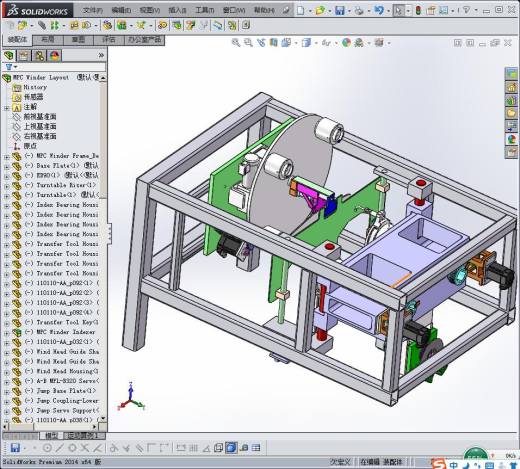Switch to the 装配体 (Assembly) tab
This screenshot has height=469, width=520.
(17, 40)
